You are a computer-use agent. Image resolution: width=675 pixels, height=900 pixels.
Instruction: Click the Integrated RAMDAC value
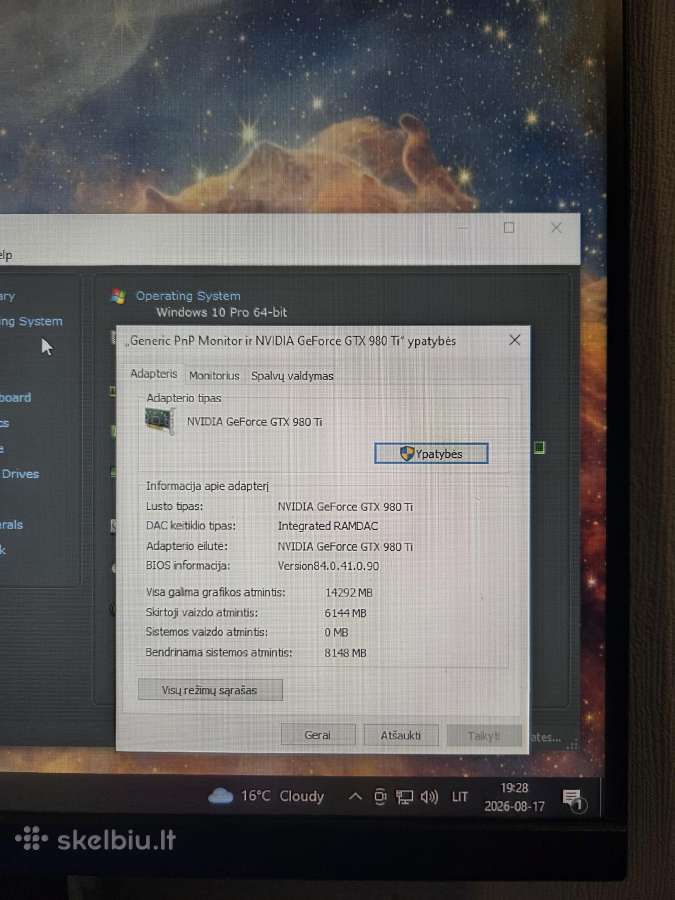click(x=328, y=526)
